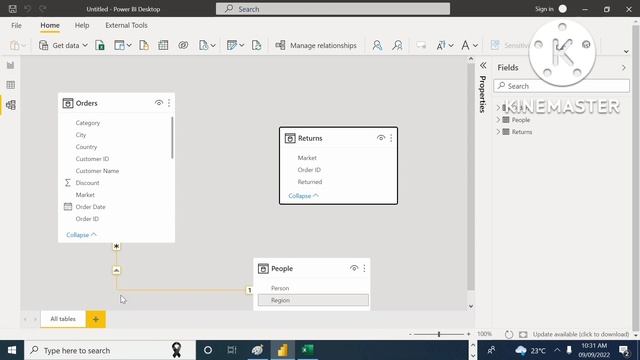This screenshot has height=360, width=640.
Task: Click the Orders table scrollbar
Action: tap(172, 138)
